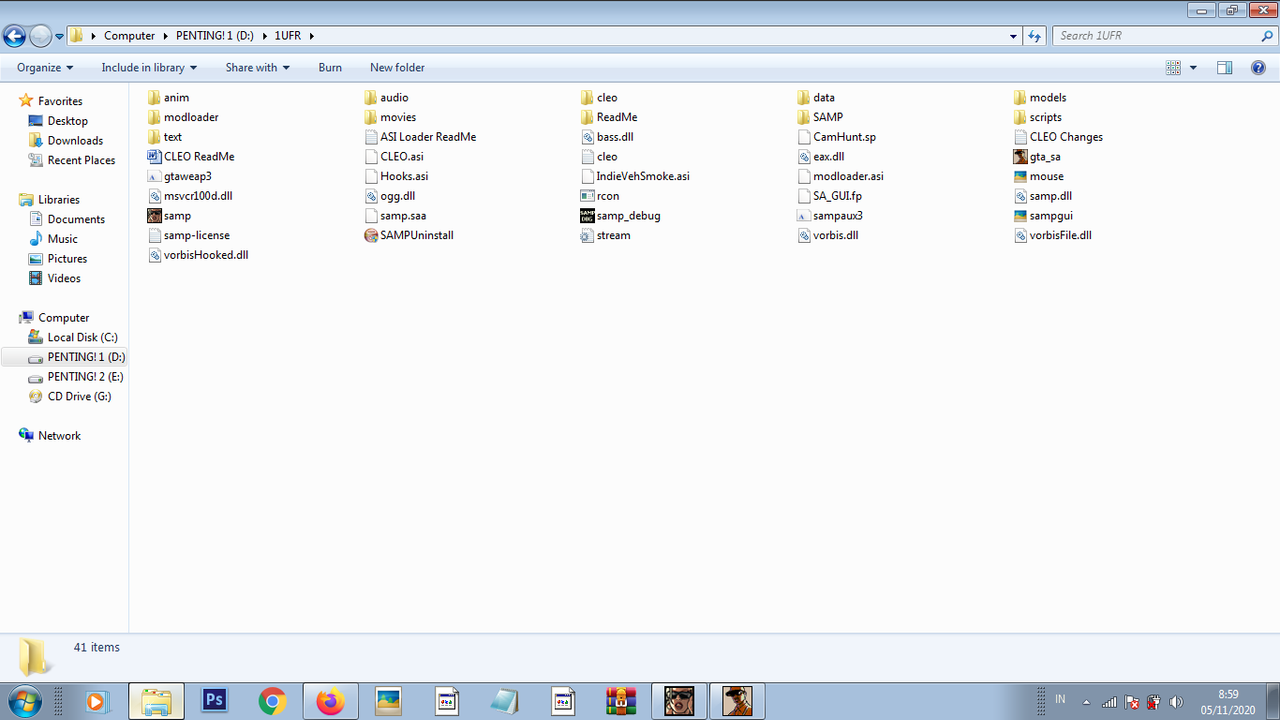The width and height of the screenshot is (1280, 720).
Task: Open the Organize menu
Action: (x=45, y=68)
